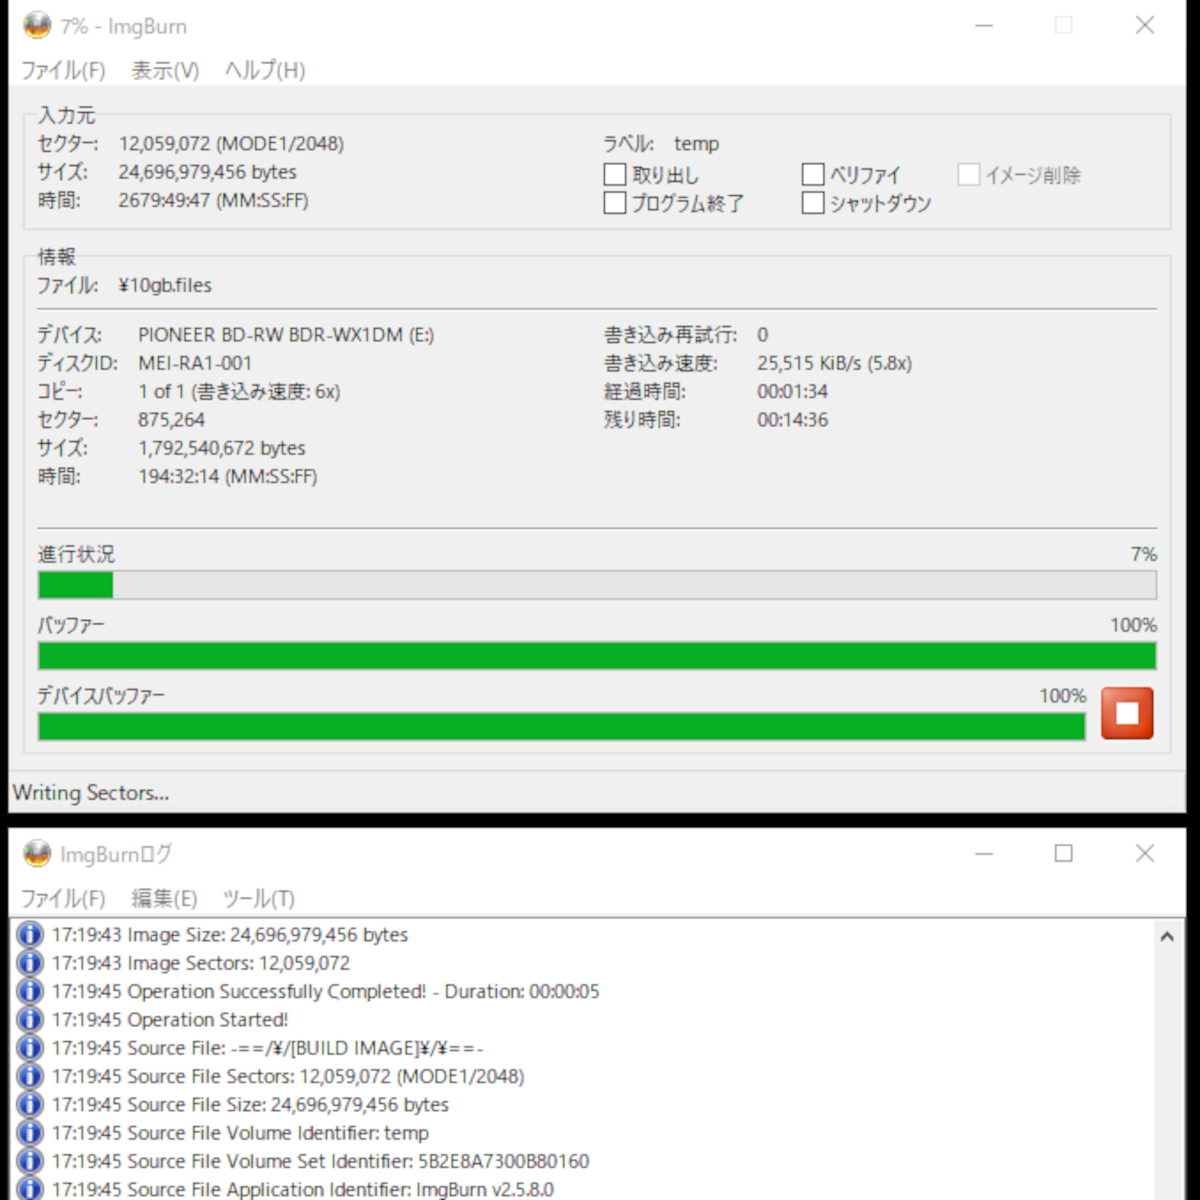Click the info icon next to 'Source File Volume Identifier'
The width and height of the screenshot is (1200, 1200).
(28, 1133)
